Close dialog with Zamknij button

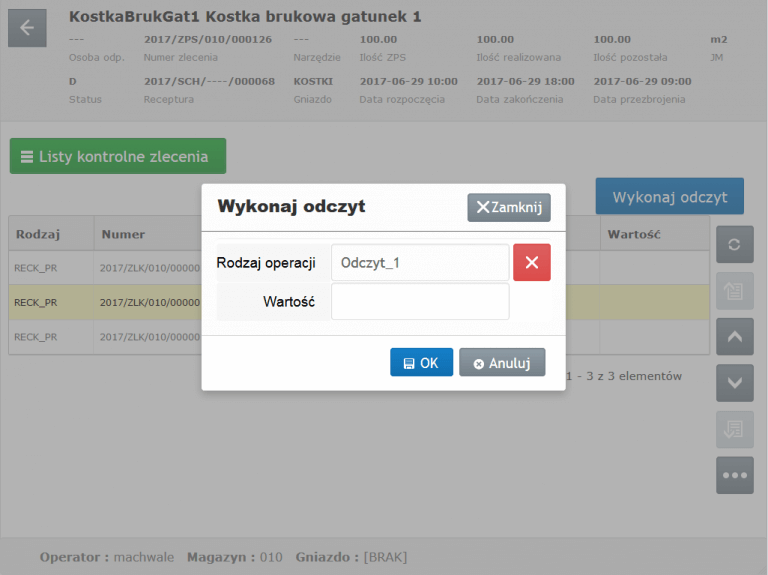pos(509,208)
